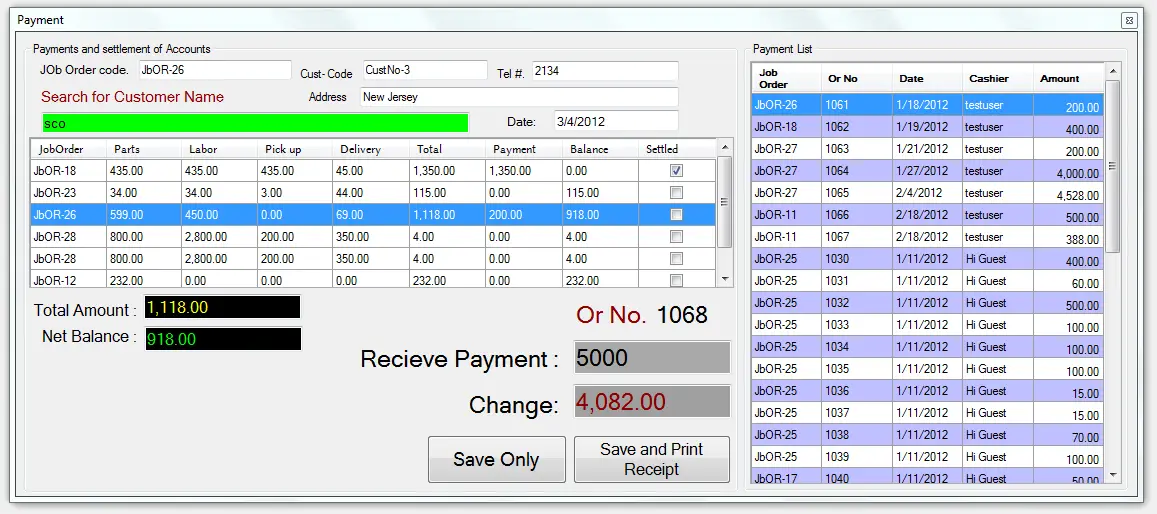This screenshot has width=1157, height=514.
Task: Click the Balance column header
Action: [601, 149]
